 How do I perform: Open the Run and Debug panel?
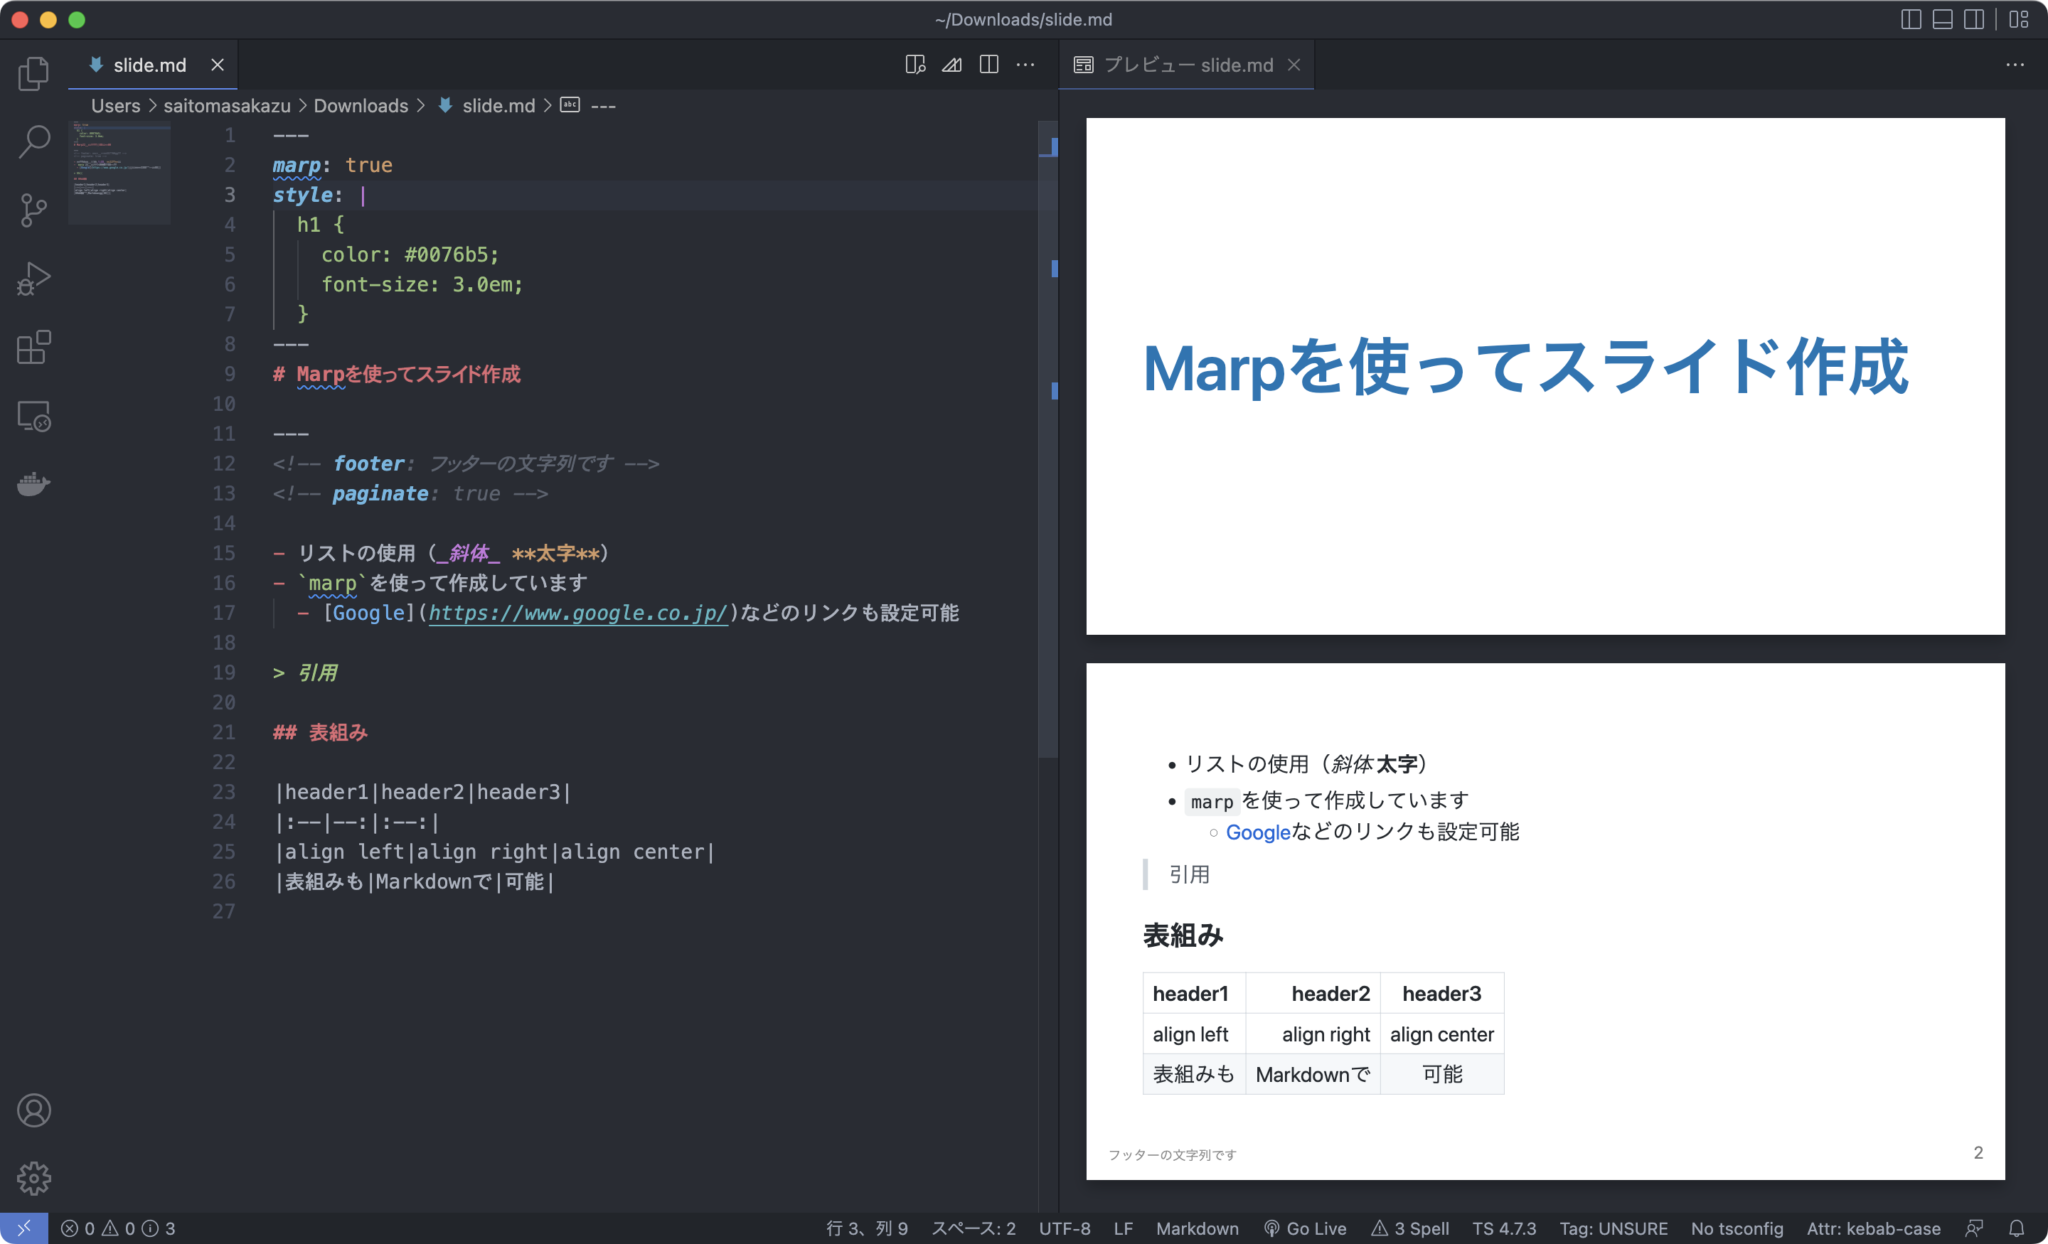pos(33,278)
